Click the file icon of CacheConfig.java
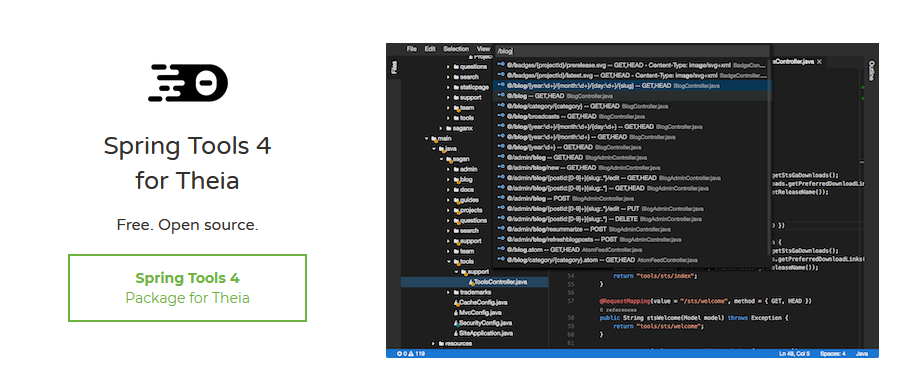922x389 pixels. point(456,303)
